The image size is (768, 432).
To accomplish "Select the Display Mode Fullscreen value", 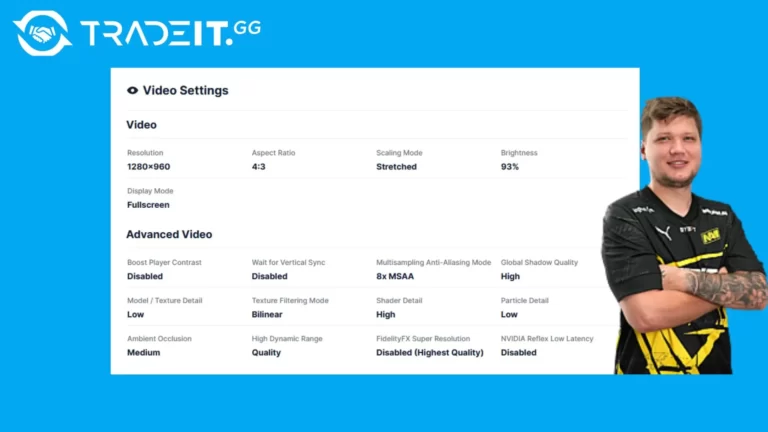I will tap(148, 205).
